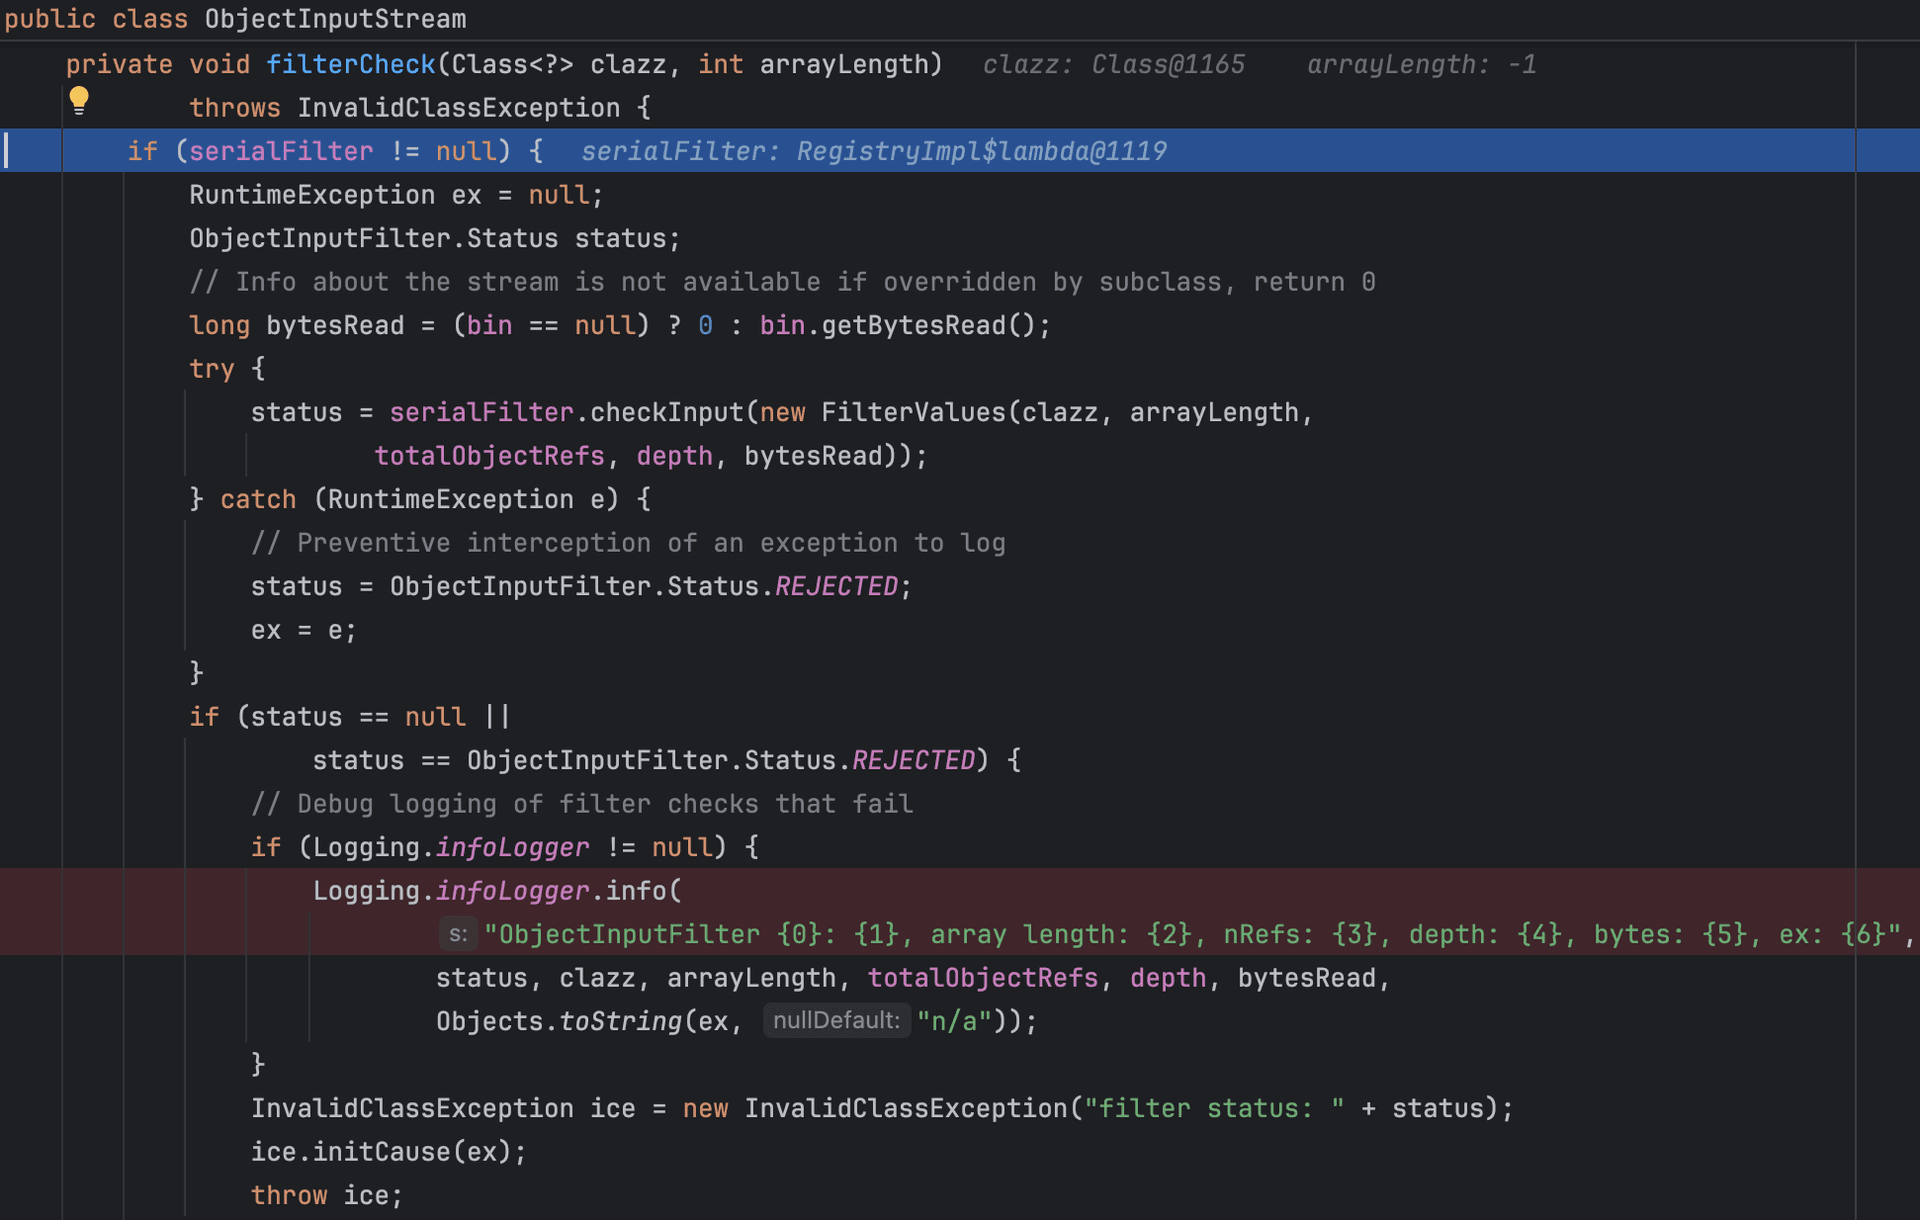Click the "n/a" string literal
1920x1220 pixels.
pos(954,1021)
